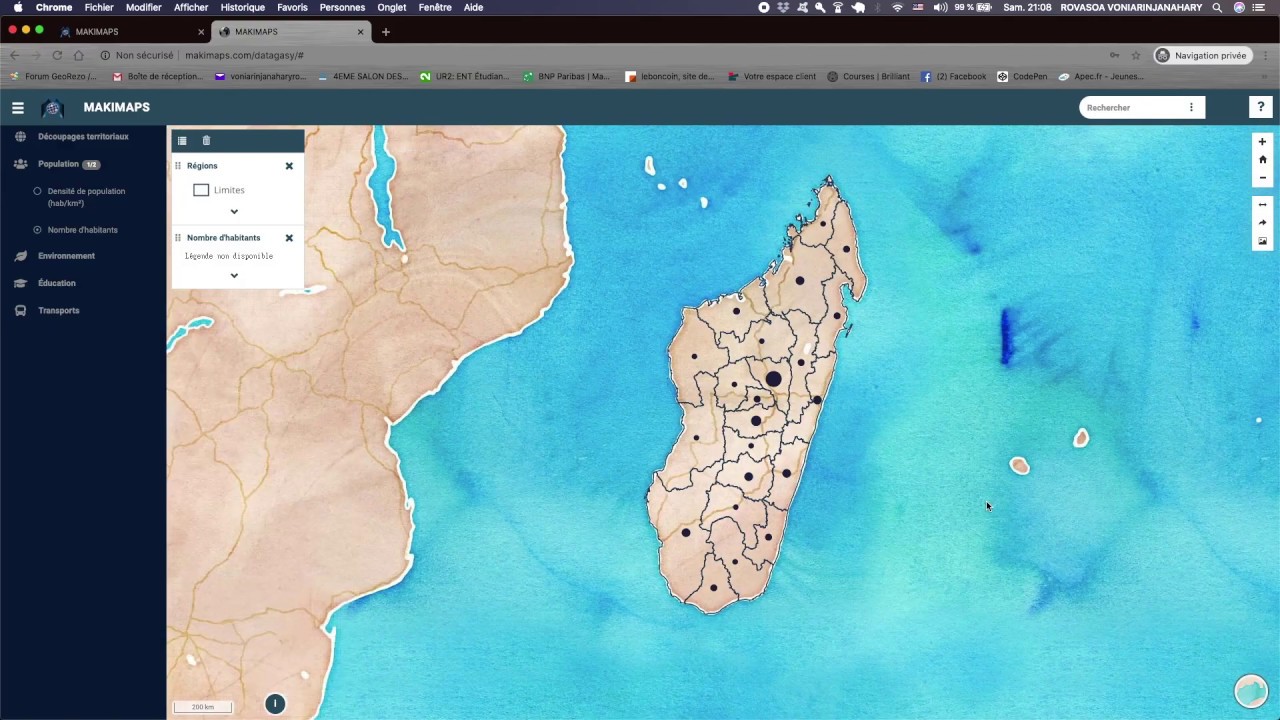The width and height of the screenshot is (1280, 720).
Task: Open Chrome three-dot menu
Action: (x=1266, y=56)
